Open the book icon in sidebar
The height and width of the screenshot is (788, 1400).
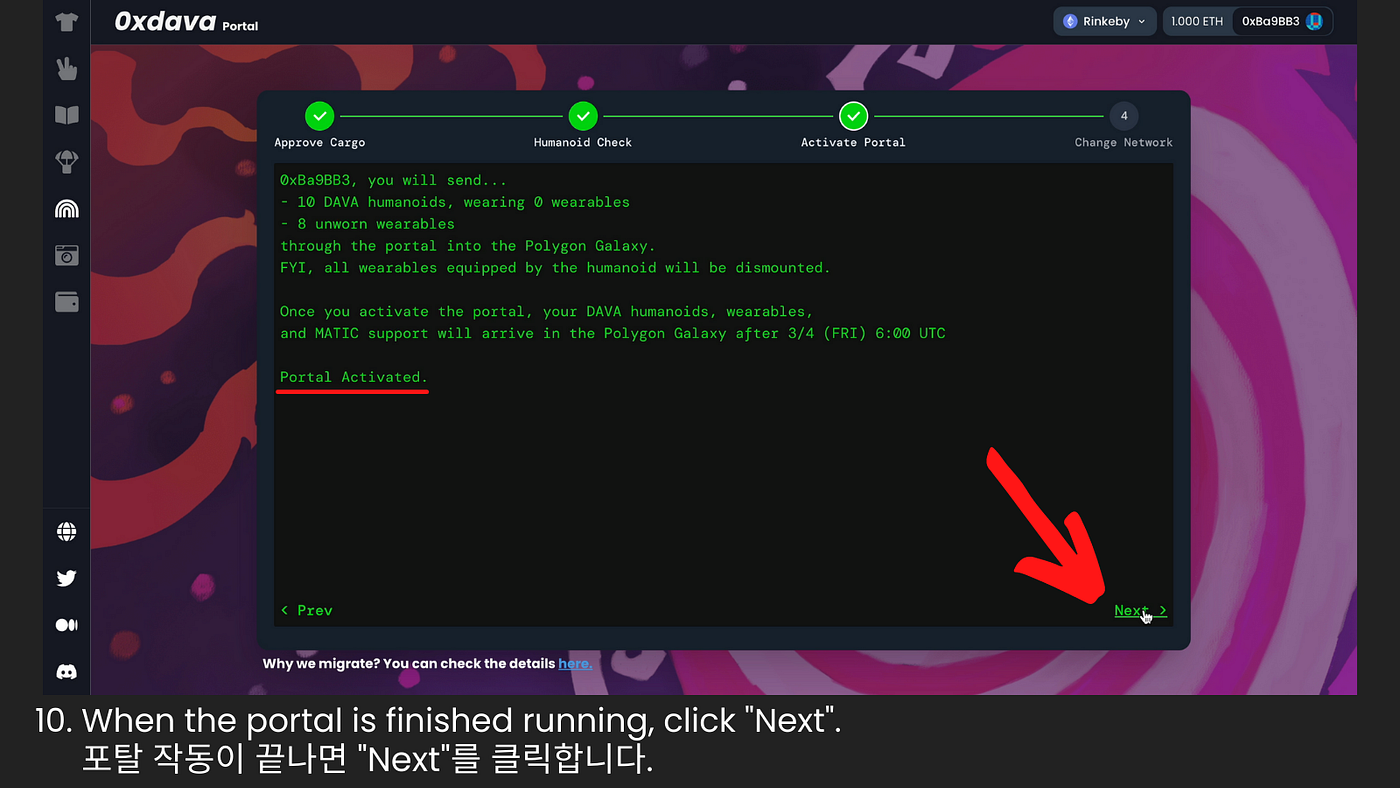coord(67,115)
